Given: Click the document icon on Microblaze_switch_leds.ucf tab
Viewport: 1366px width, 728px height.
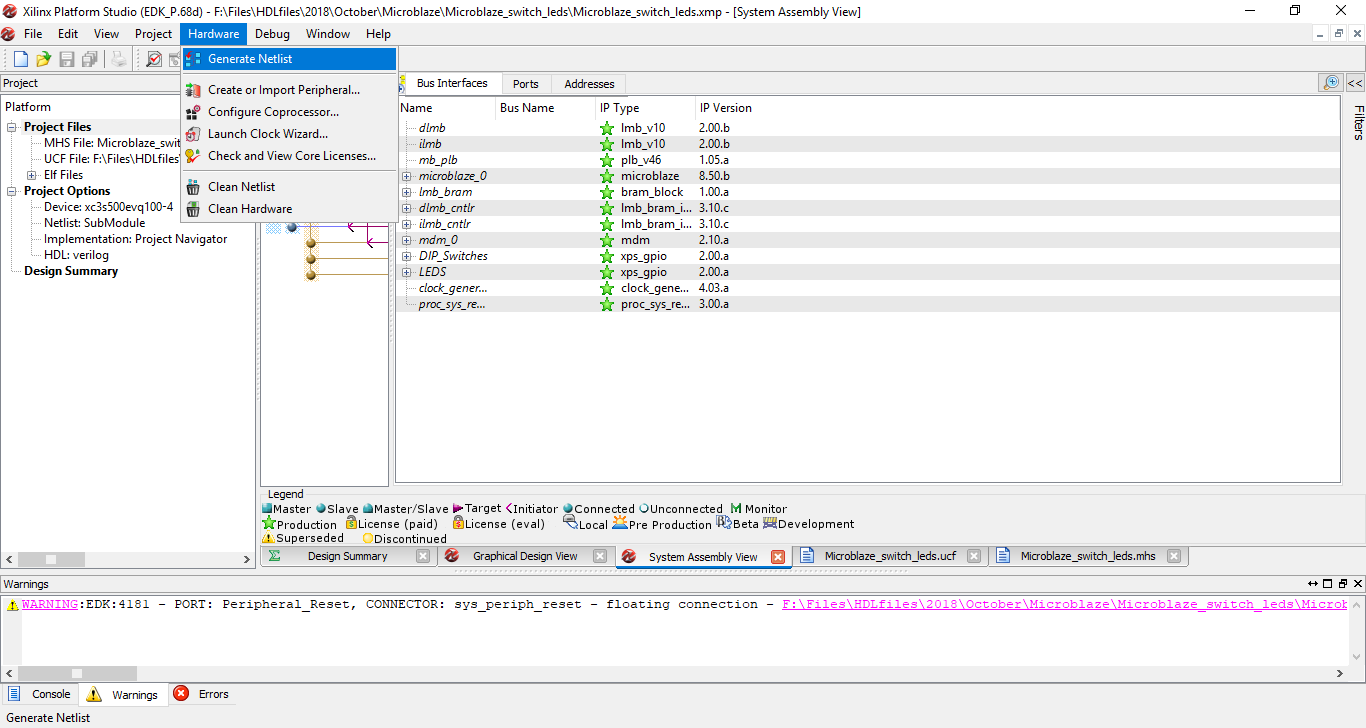Looking at the screenshot, I should pyautogui.click(x=806, y=555).
